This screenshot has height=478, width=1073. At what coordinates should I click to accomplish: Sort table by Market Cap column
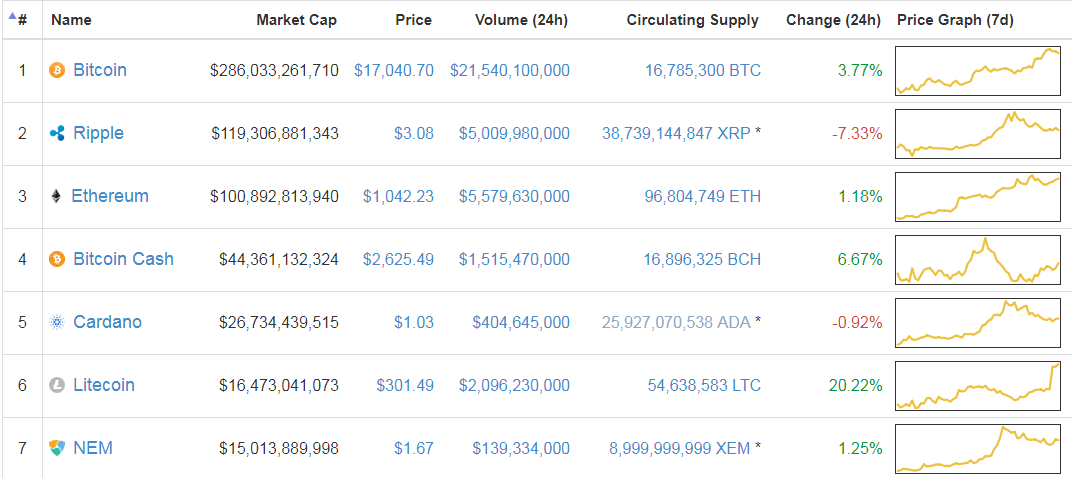click(x=296, y=20)
